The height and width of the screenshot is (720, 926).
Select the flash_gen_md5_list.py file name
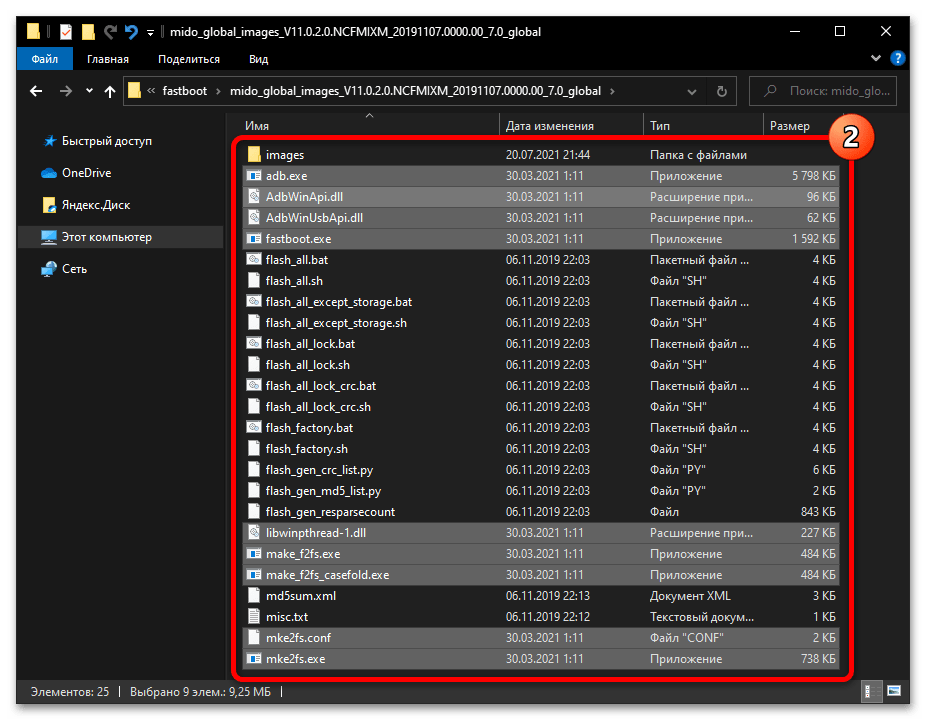click(324, 491)
